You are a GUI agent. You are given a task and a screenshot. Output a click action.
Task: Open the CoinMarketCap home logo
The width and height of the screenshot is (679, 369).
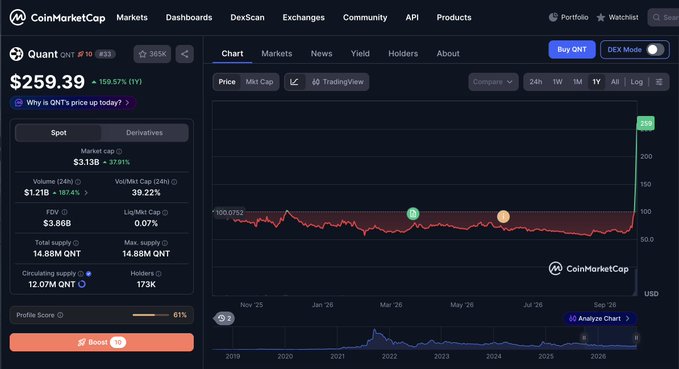coord(57,17)
